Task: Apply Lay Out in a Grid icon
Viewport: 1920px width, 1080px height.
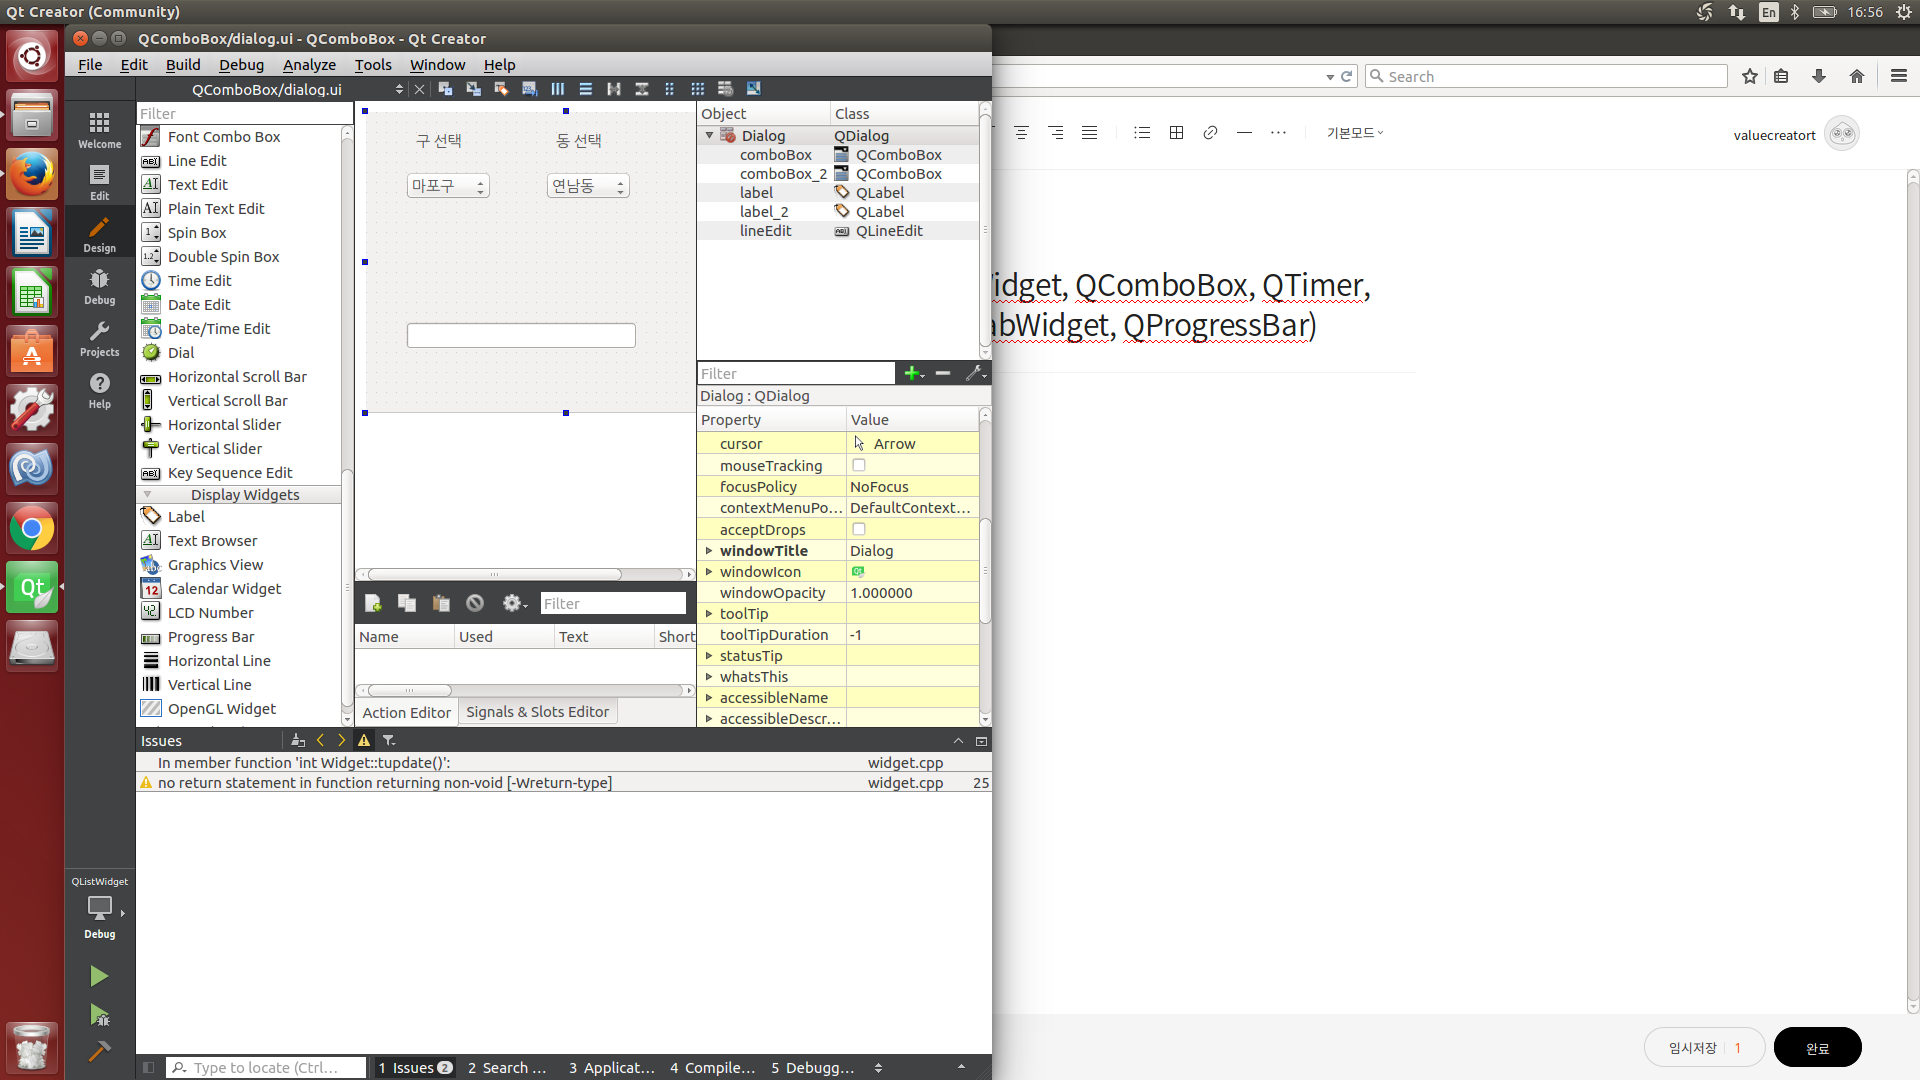Action: coord(697,89)
